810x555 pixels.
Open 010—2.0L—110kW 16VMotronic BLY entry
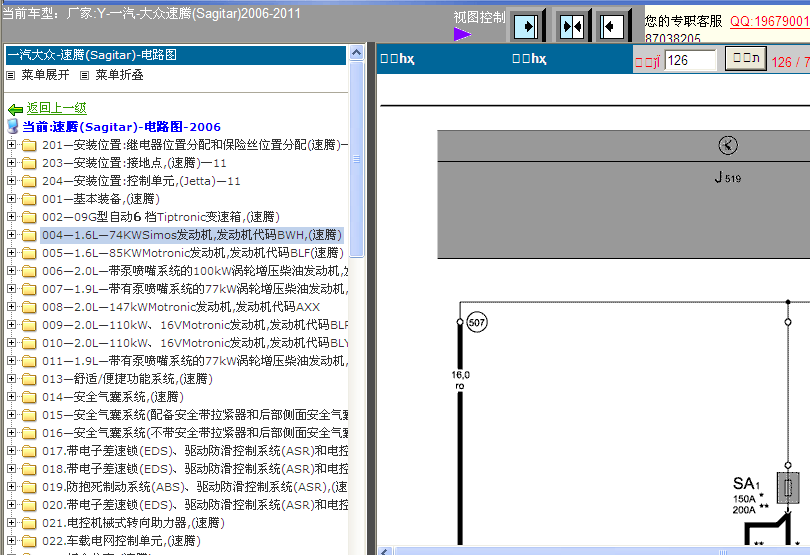pos(195,343)
